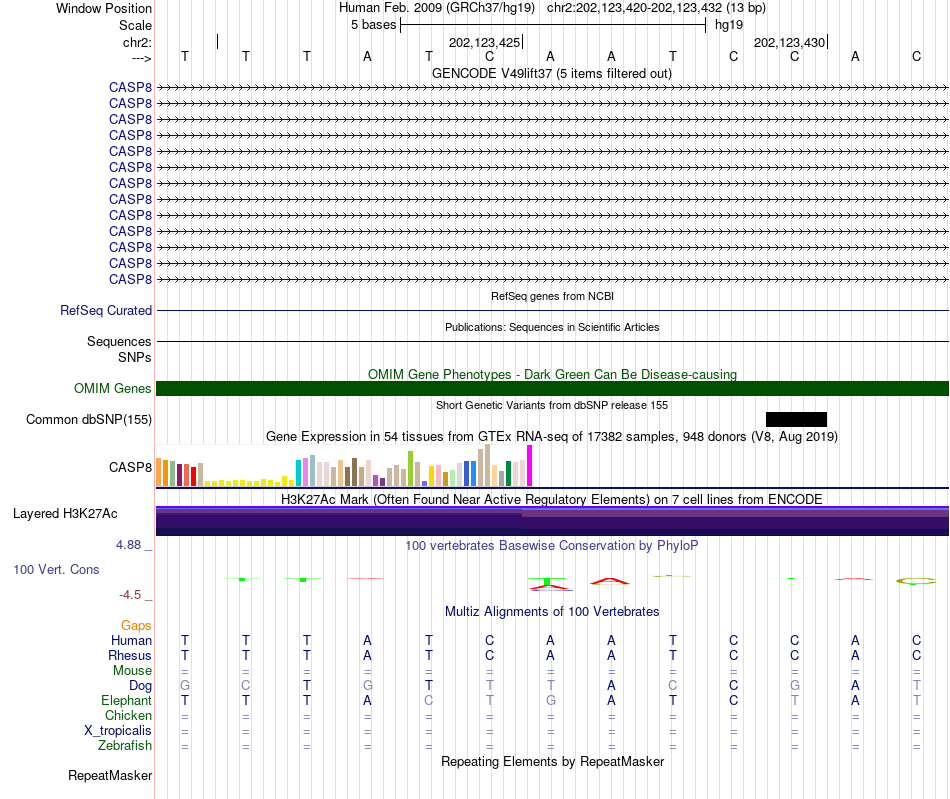Select the Scale track label
The height and width of the screenshot is (799, 950).
135,25
